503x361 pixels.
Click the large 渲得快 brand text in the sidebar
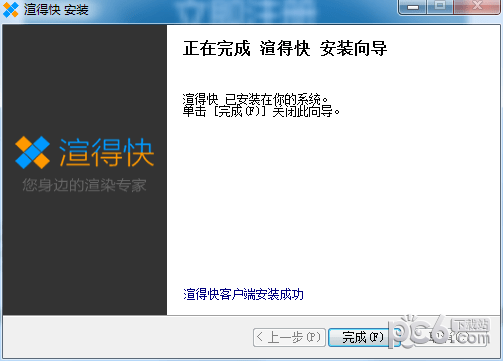pyautogui.click(x=107, y=152)
